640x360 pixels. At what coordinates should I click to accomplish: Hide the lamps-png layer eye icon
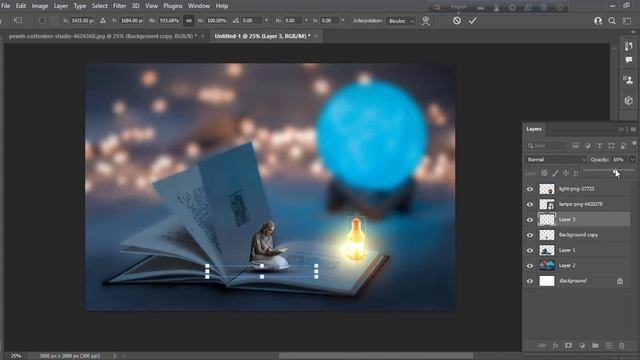[530, 204]
